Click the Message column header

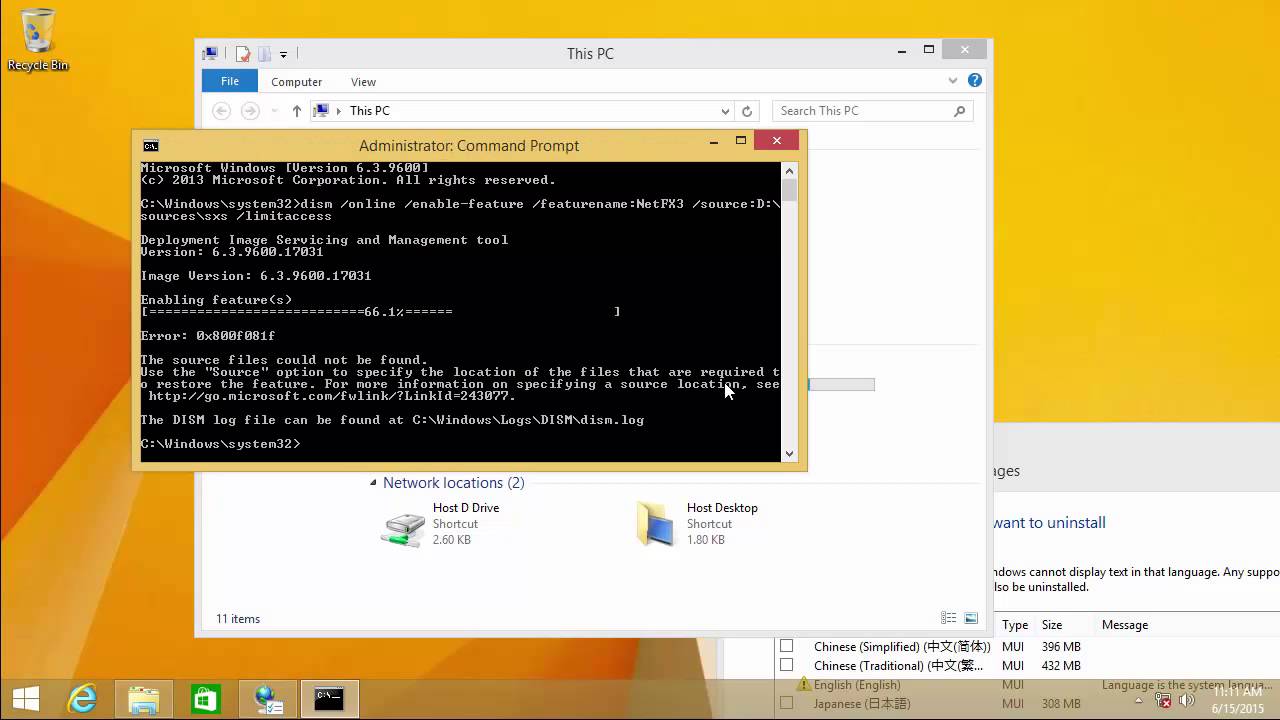1125,625
